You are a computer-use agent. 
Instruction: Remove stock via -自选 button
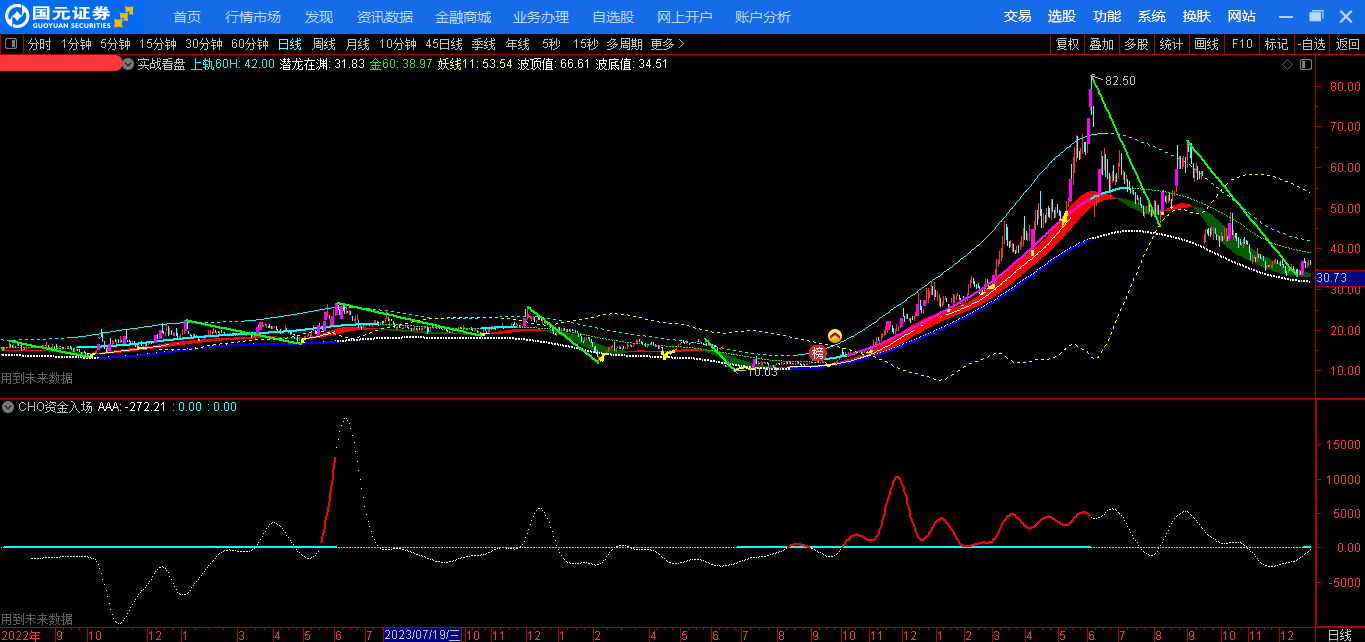click(x=1312, y=44)
